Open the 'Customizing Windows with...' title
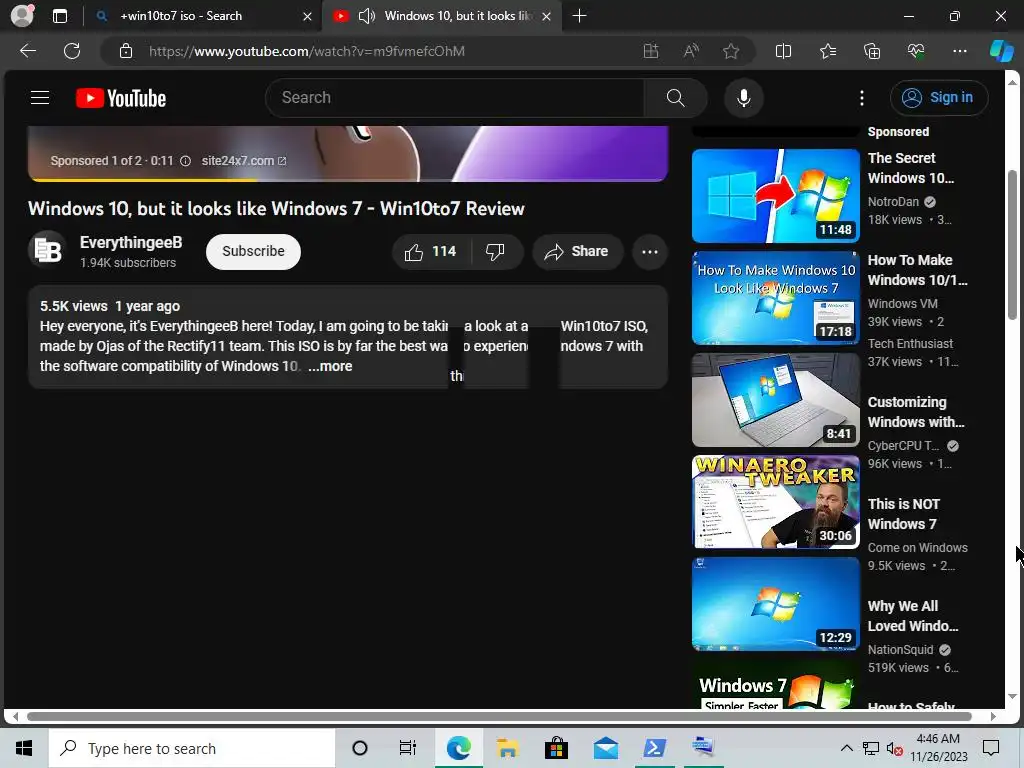The width and height of the screenshot is (1024, 768). (916, 412)
